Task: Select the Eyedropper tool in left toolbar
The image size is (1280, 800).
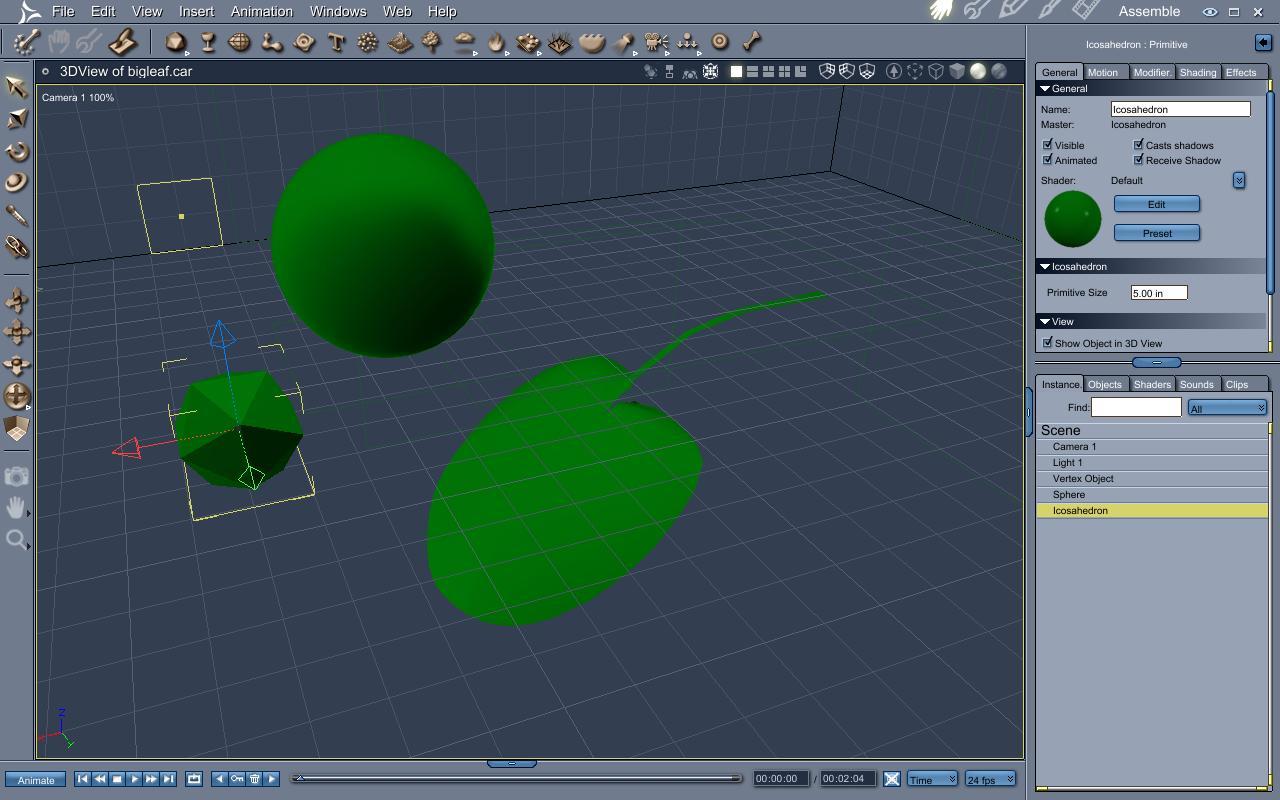Action: (16, 215)
